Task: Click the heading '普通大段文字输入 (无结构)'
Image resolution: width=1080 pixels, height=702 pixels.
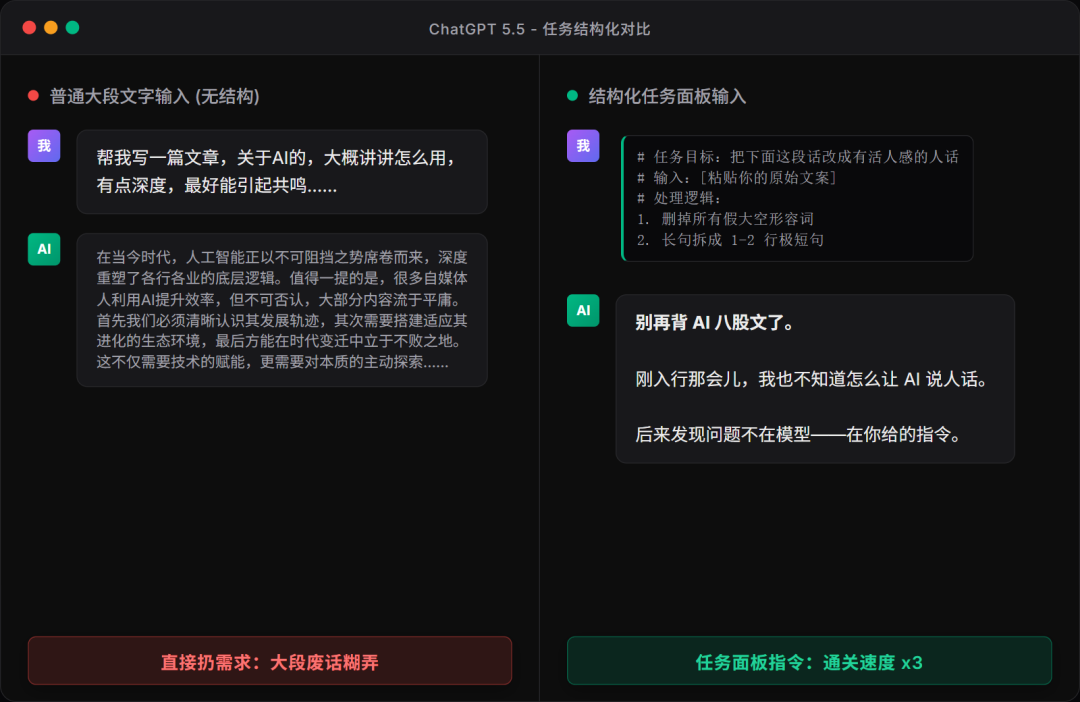Action: coord(154,96)
